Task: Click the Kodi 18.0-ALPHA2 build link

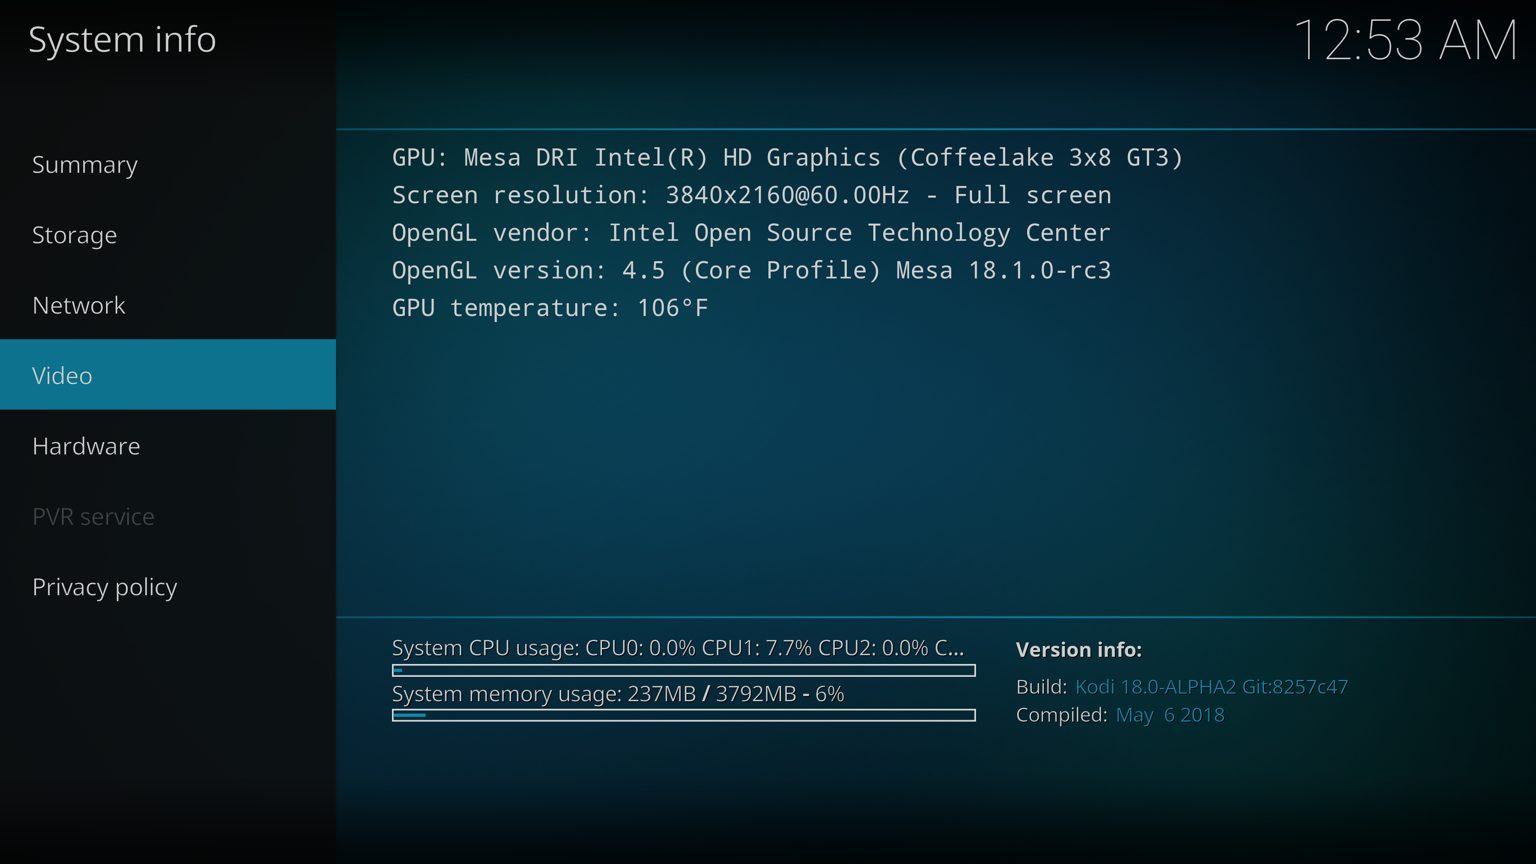Action: pyautogui.click(x=1211, y=687)
